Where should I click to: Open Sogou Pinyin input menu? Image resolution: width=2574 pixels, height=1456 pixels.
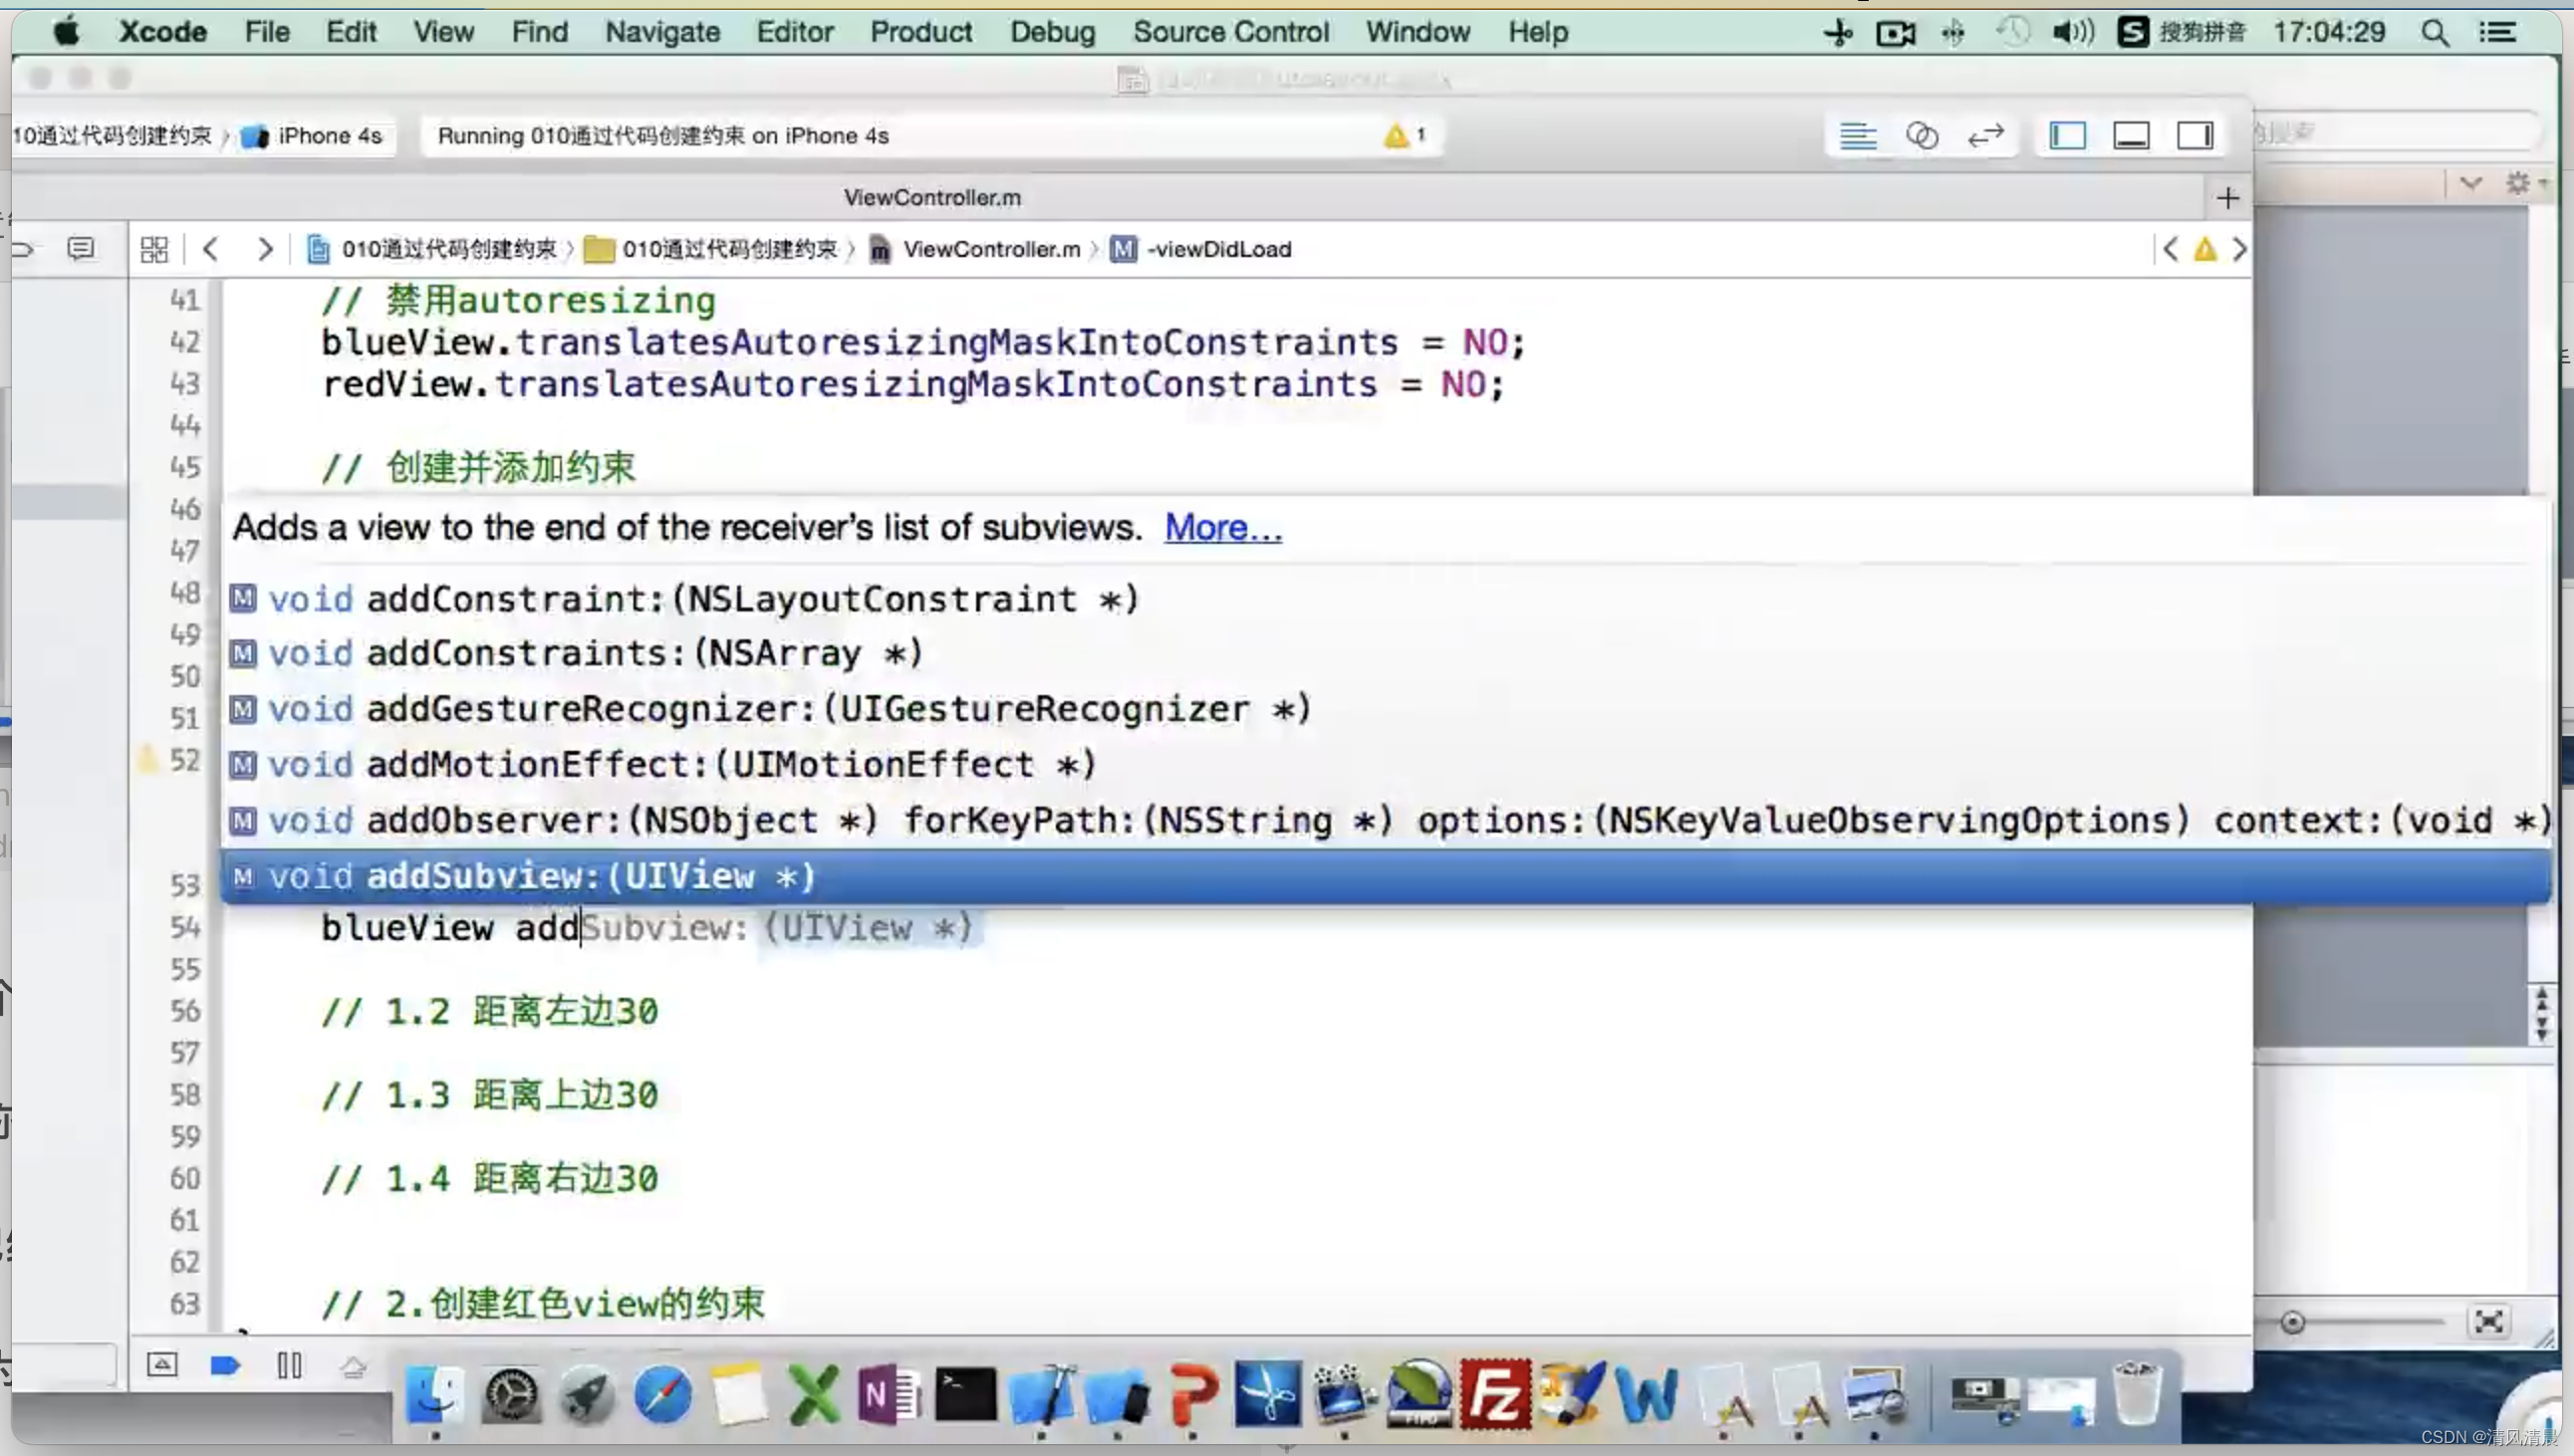2182,32
